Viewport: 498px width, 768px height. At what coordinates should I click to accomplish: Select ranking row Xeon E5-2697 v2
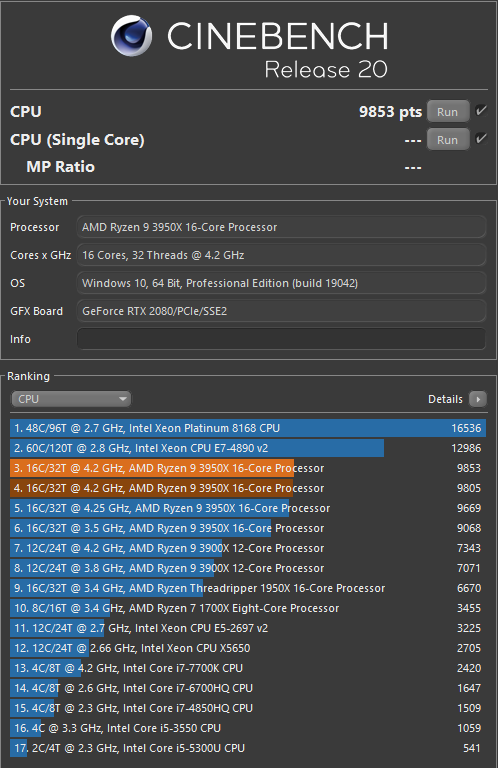pyautogui.click(x=248, y=628)
